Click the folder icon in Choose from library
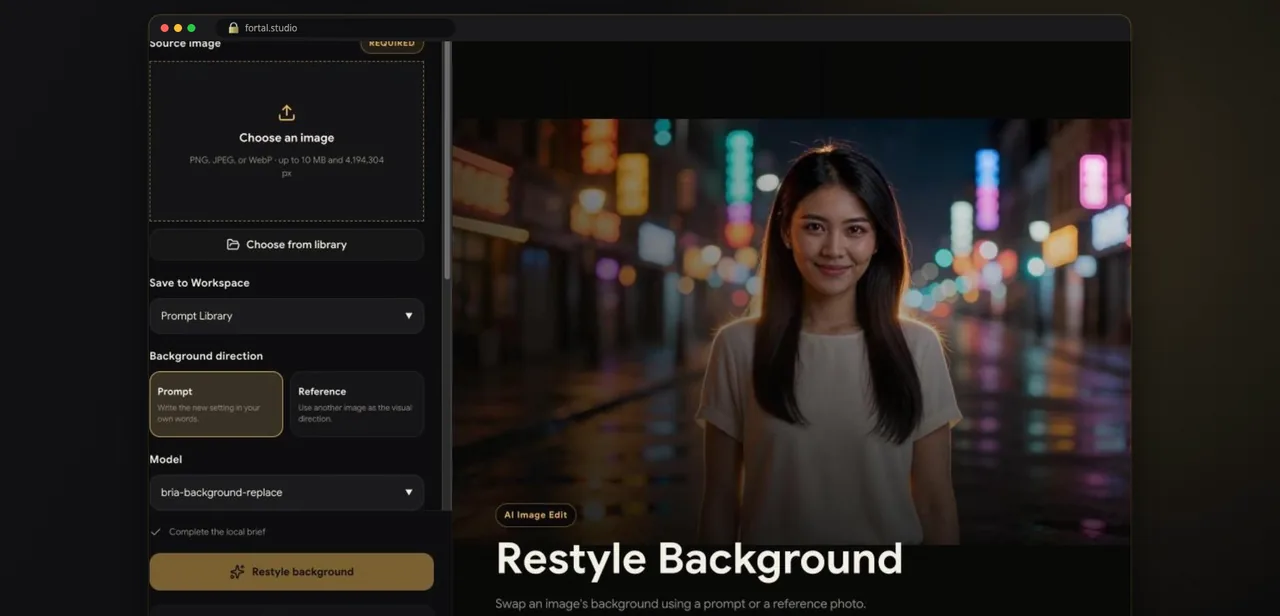 tap(233, 244)
